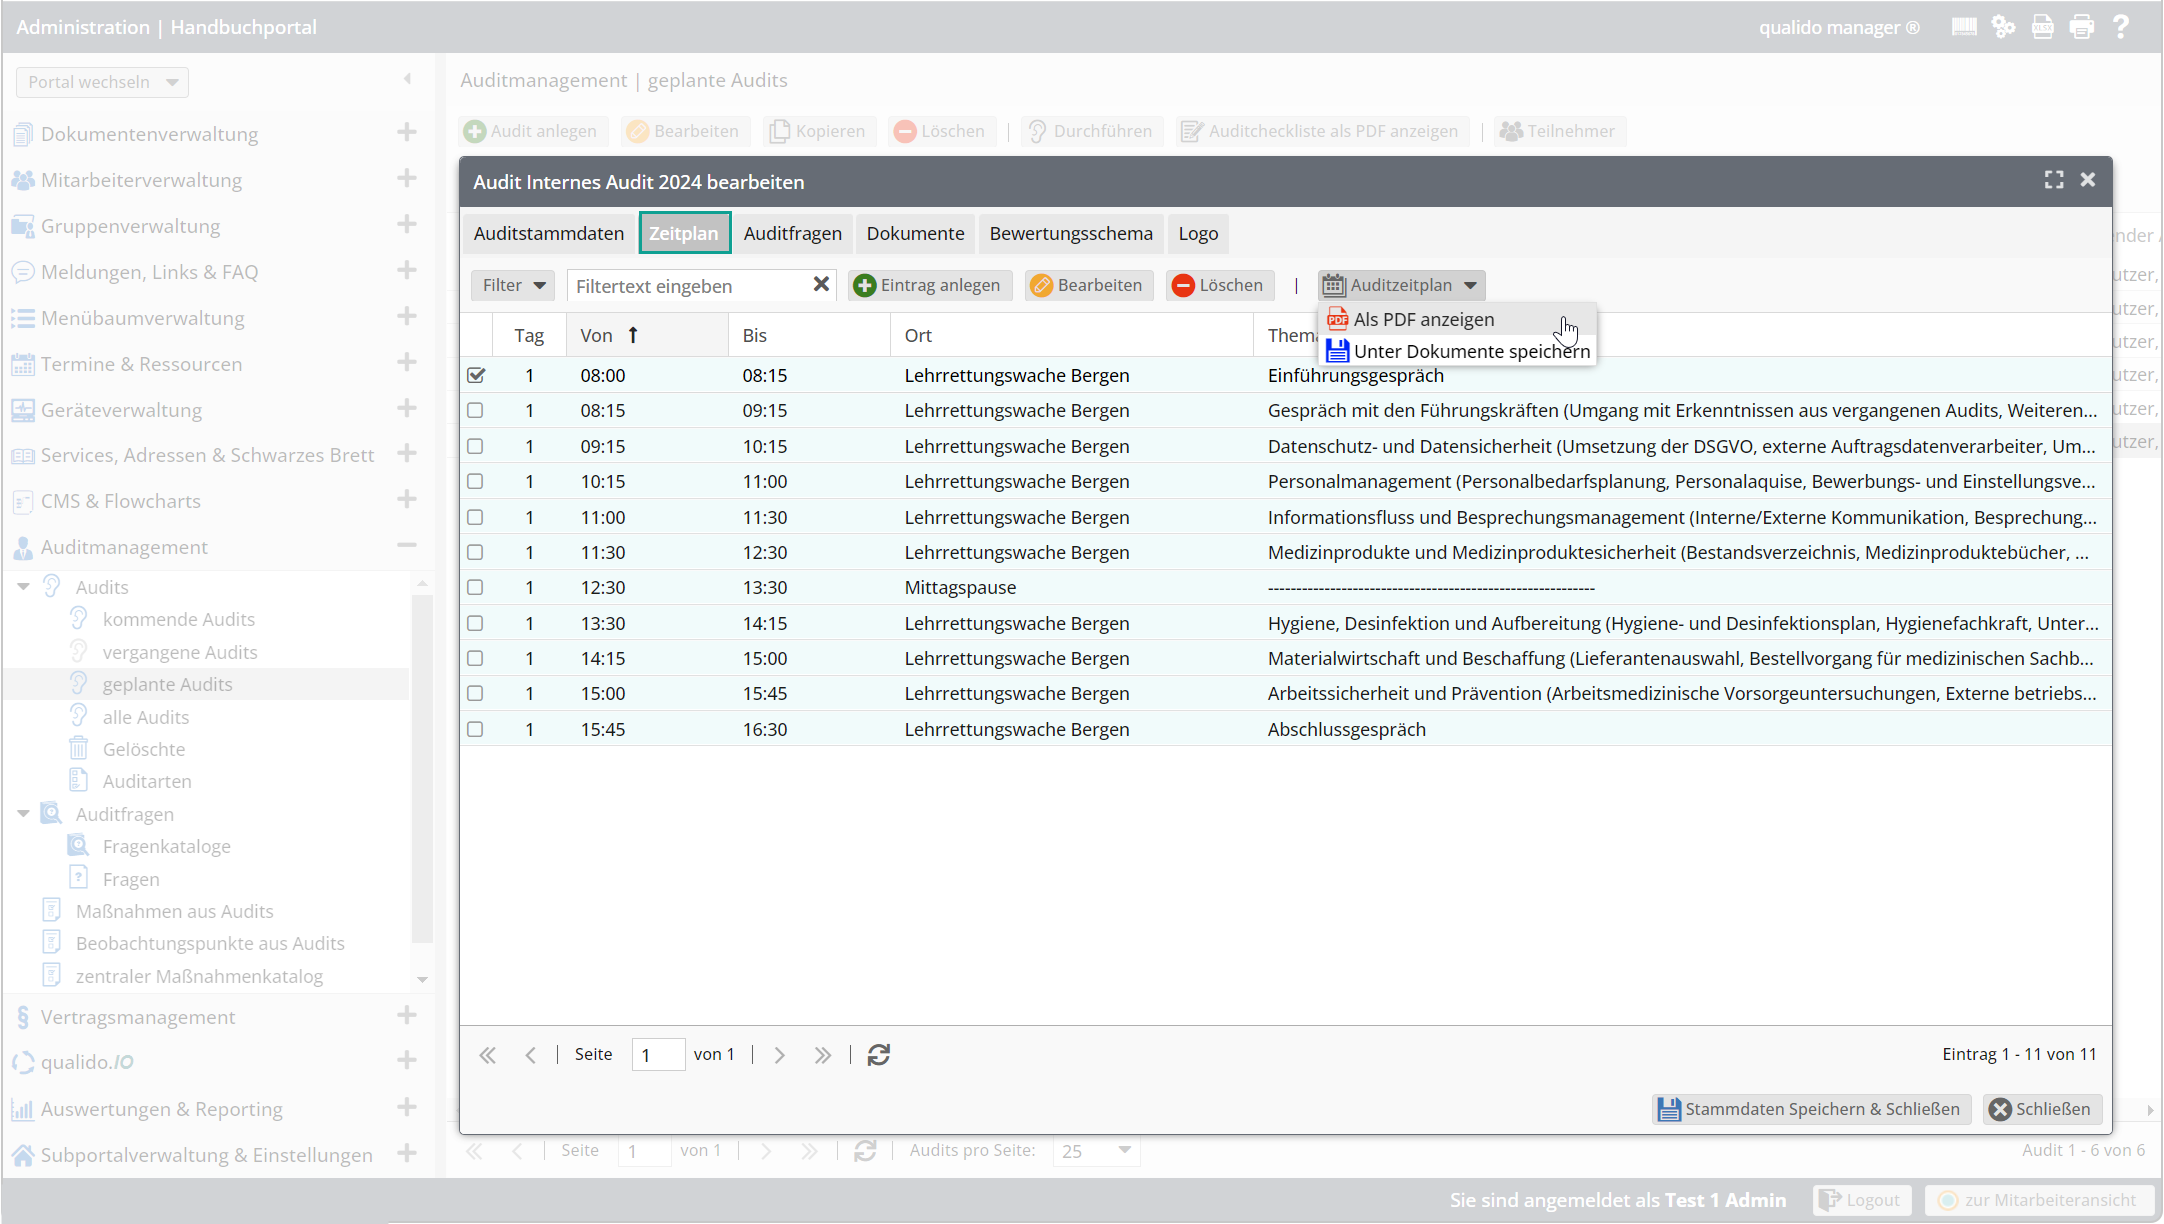This screenshot has width=2164, height=1224.
Task: Open the help question mark icon
Action: (x=2121, y=27)
